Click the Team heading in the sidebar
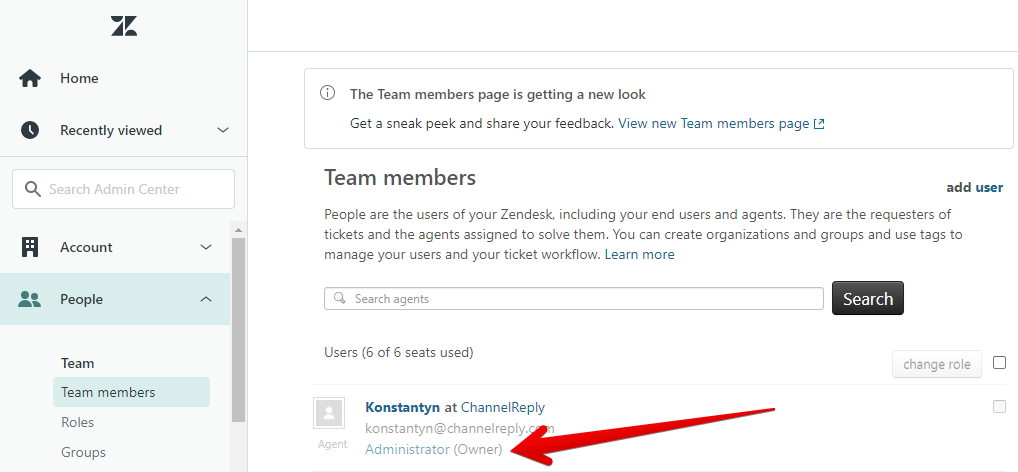This screenshot has height=472, width=1018. tap(77, 363)
